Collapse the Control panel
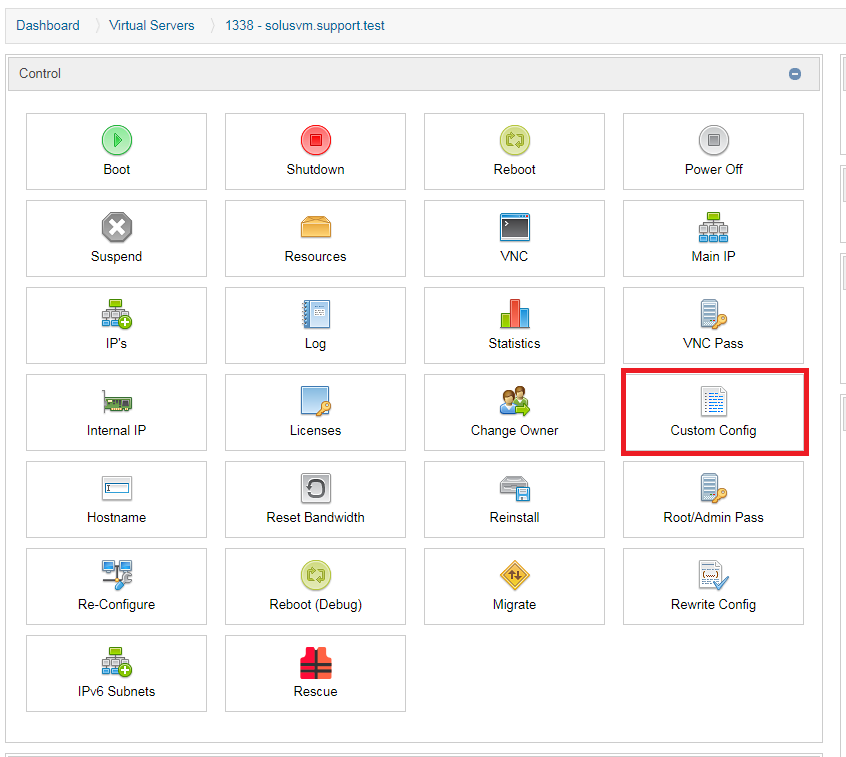This screenshot has height=757, width=846. [x=795, y=74]
